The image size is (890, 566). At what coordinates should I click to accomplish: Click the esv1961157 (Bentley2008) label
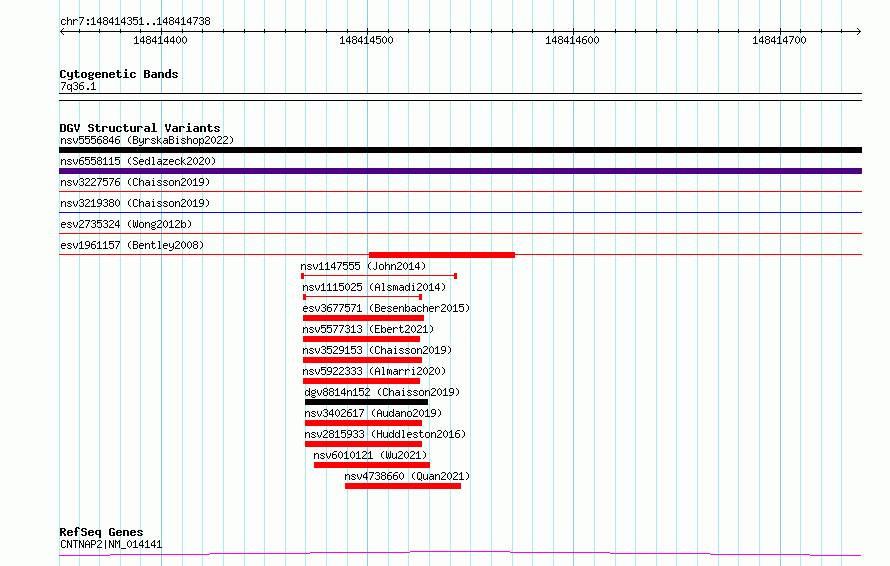132,245
